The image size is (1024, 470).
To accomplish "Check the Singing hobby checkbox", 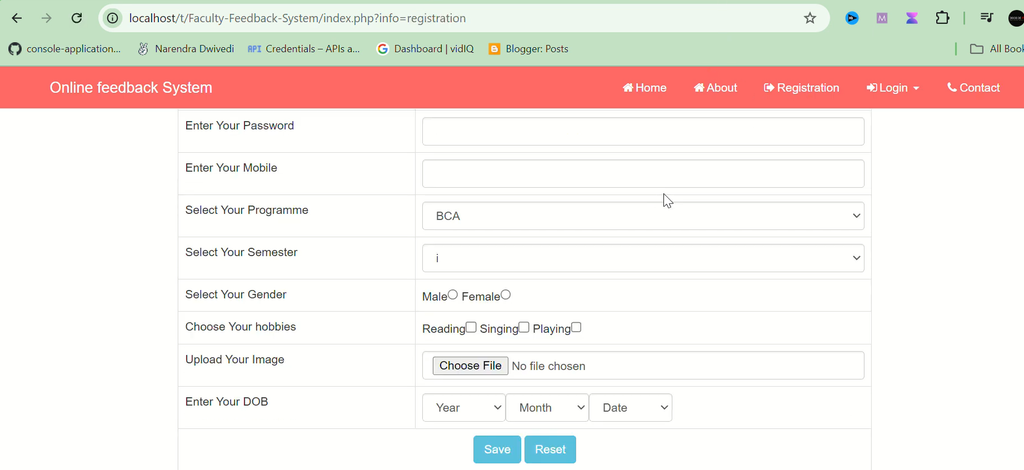I will point(524,327).
